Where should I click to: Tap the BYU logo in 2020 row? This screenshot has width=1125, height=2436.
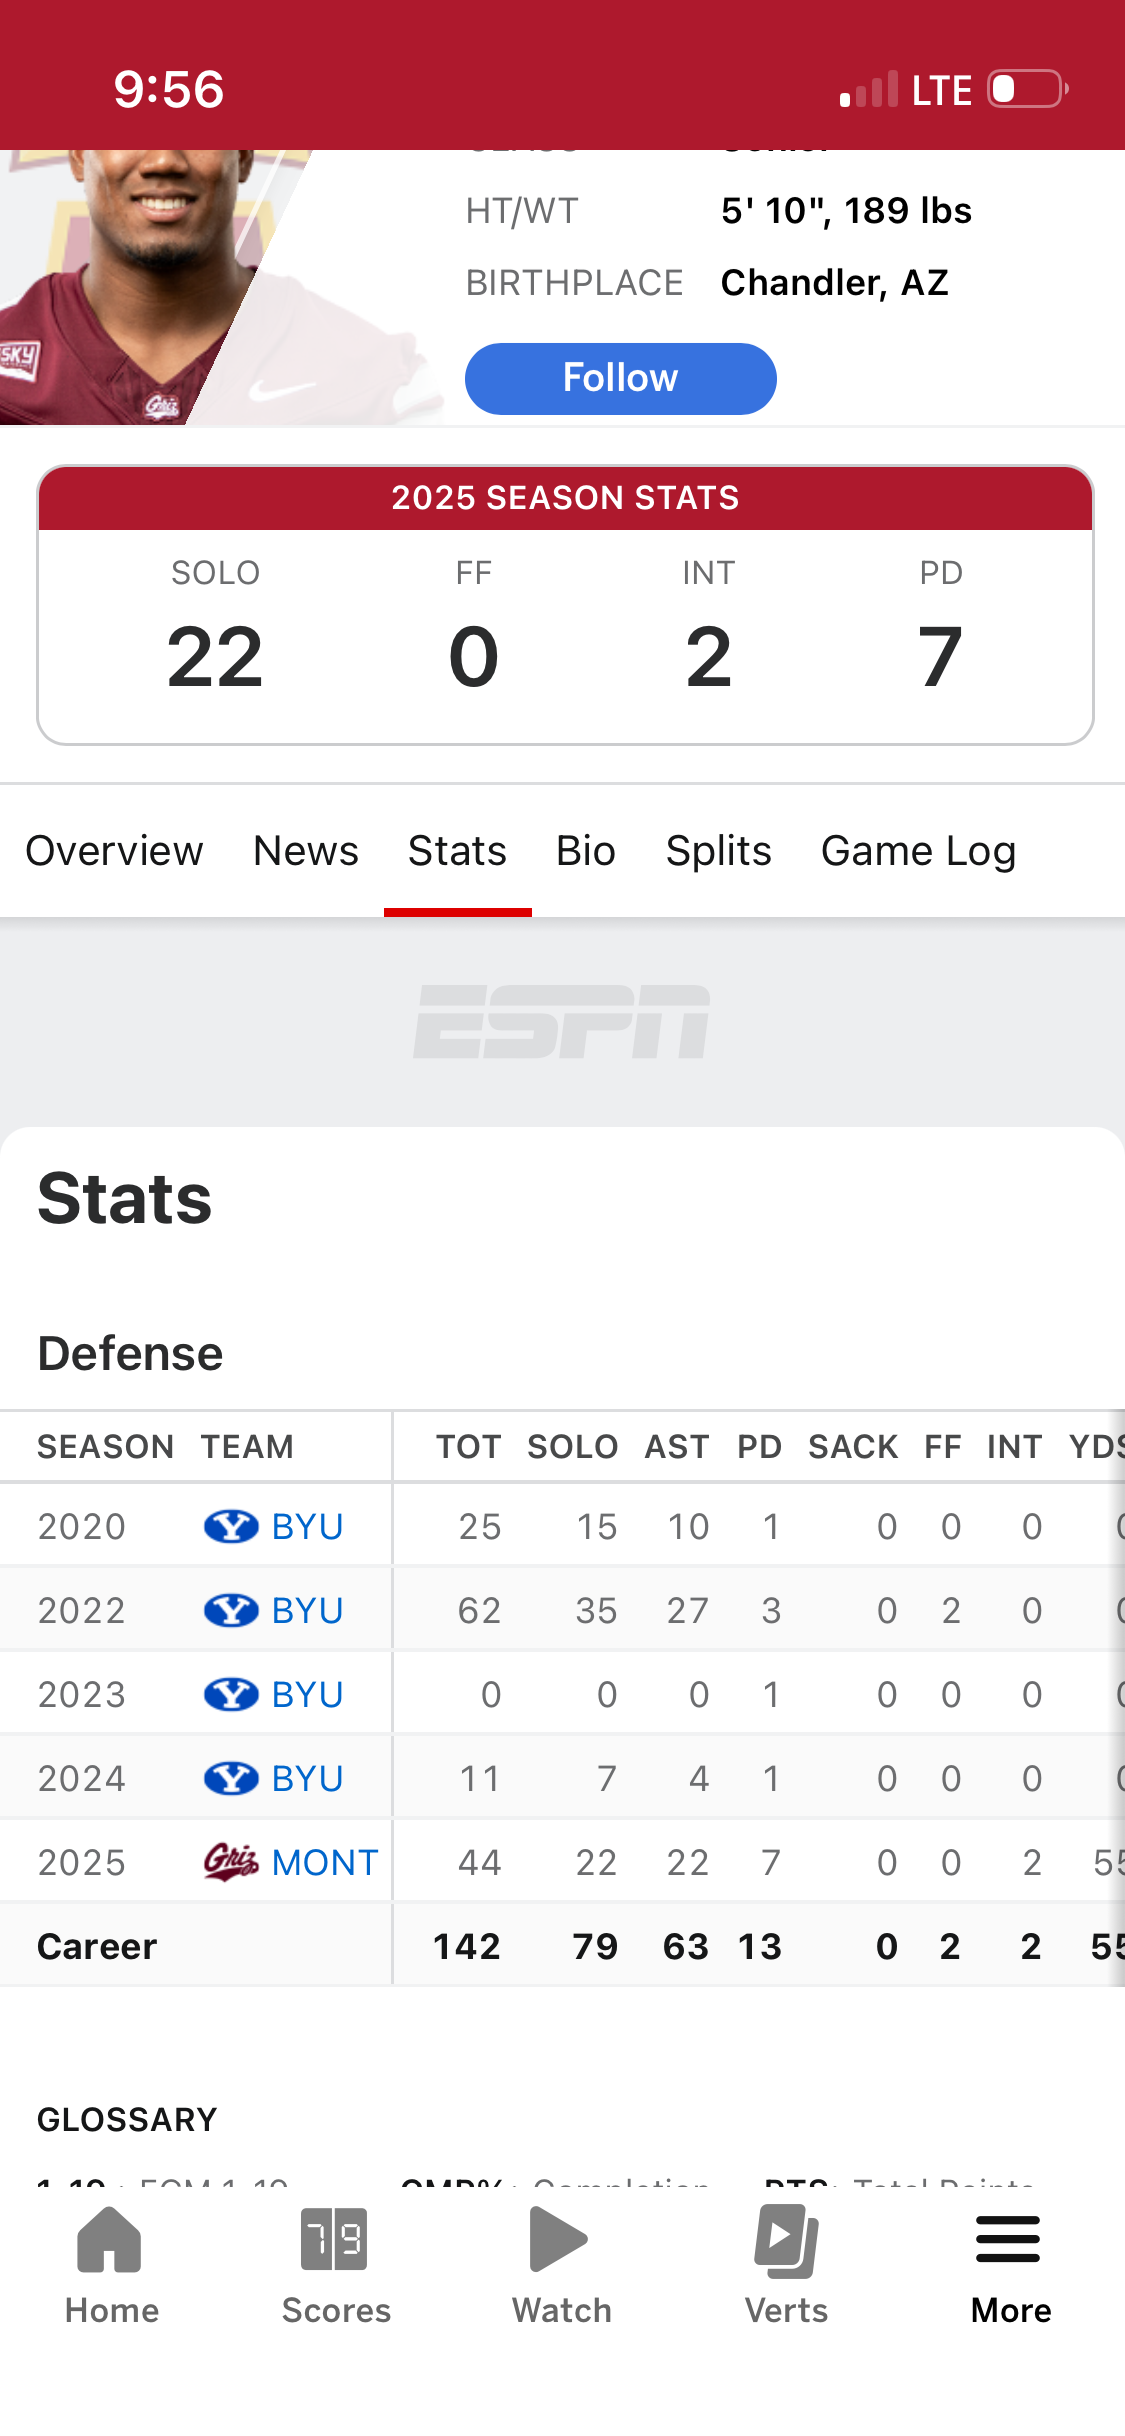[x=231, y=1527]
